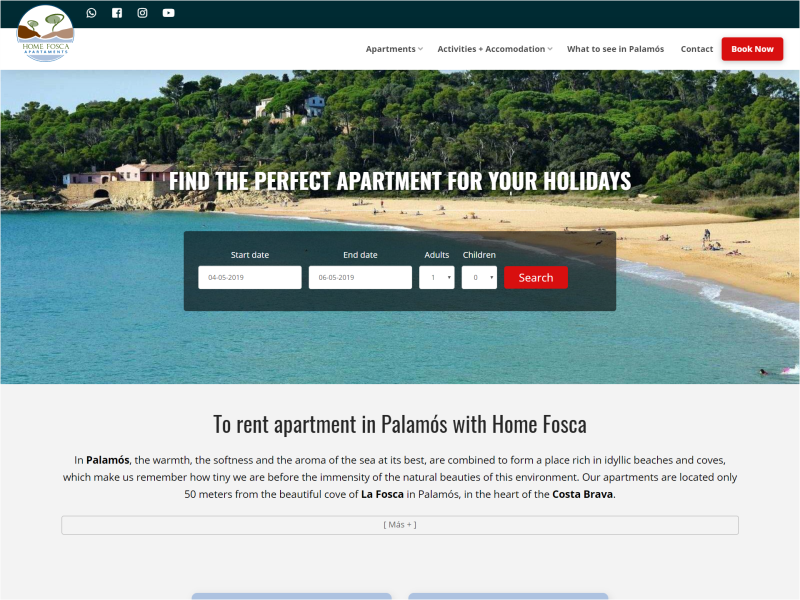
Task: Open the Facebook page icon
Action: 117,13
